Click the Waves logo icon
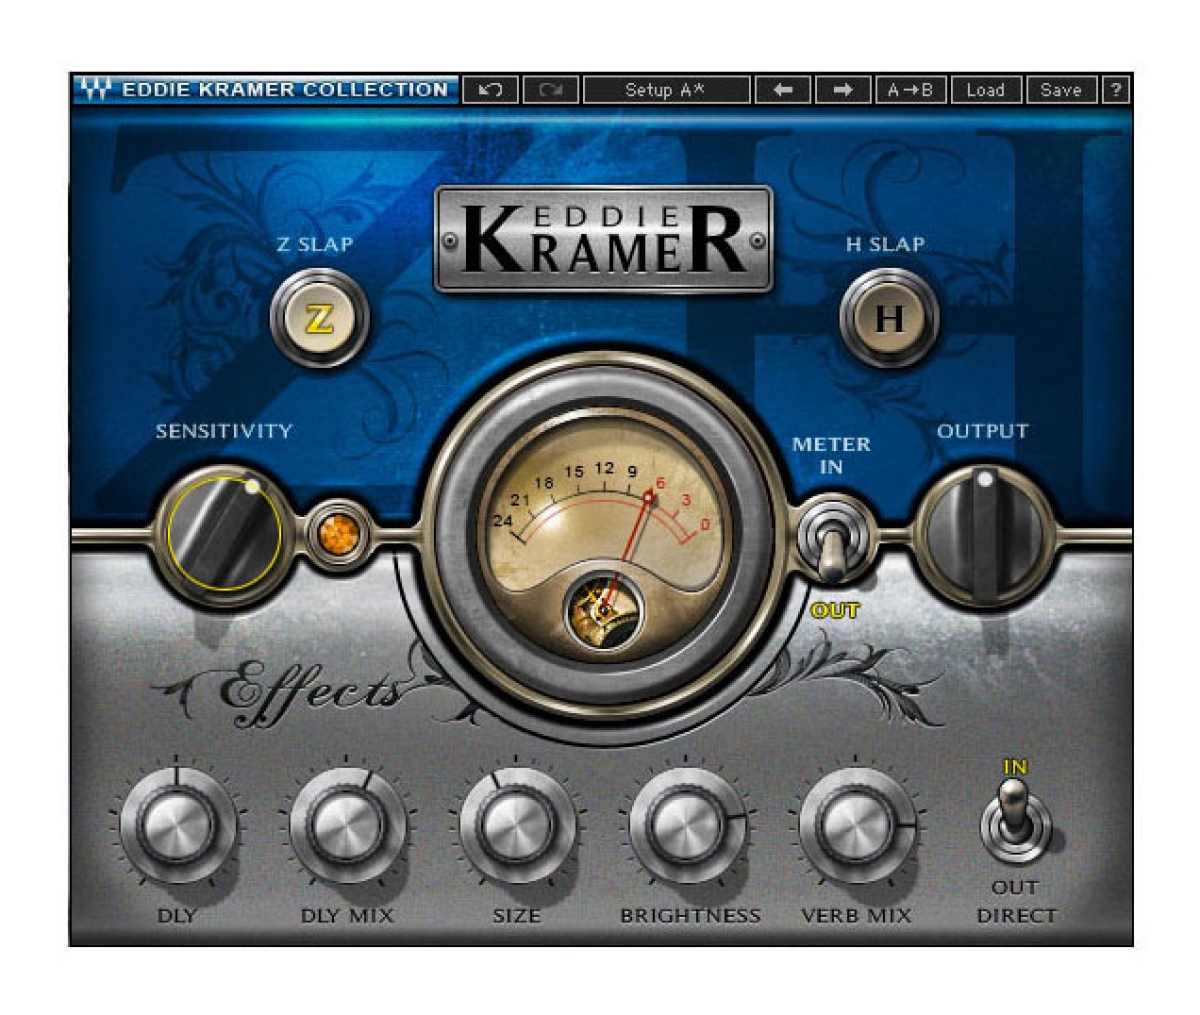 click(95, 90)
